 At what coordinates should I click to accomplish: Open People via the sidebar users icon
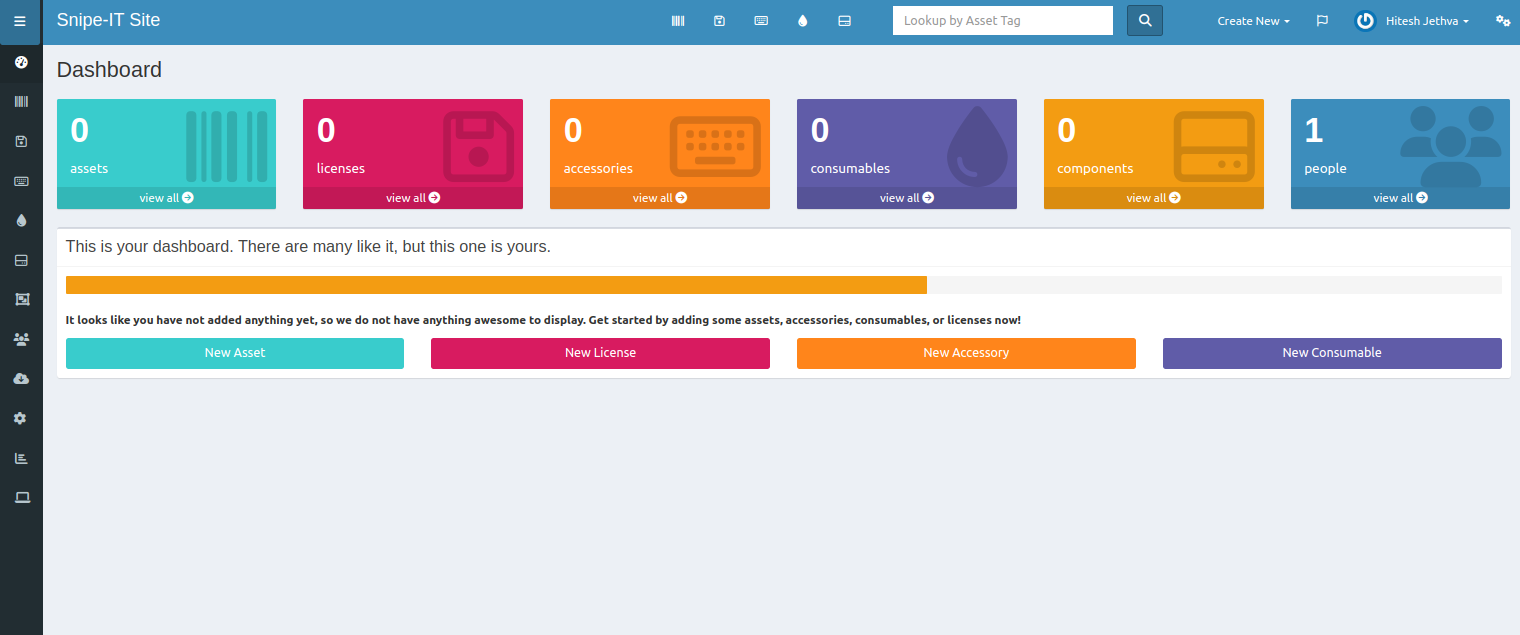coord(21,339)
